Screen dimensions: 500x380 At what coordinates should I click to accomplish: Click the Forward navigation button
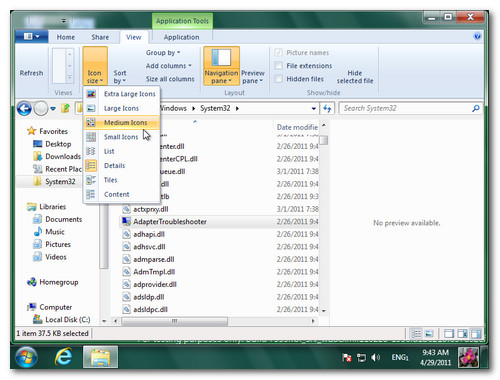(x=41, y=108)
